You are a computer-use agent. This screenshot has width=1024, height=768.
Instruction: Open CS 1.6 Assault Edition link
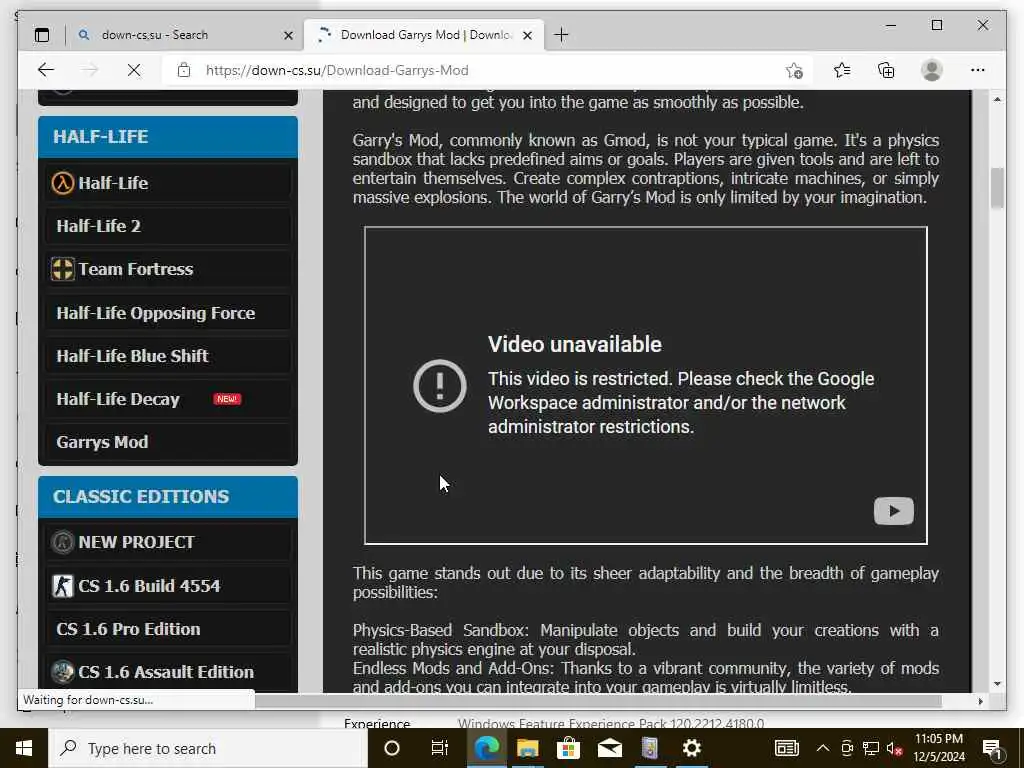pyautogui.click(x=168, y=672)
